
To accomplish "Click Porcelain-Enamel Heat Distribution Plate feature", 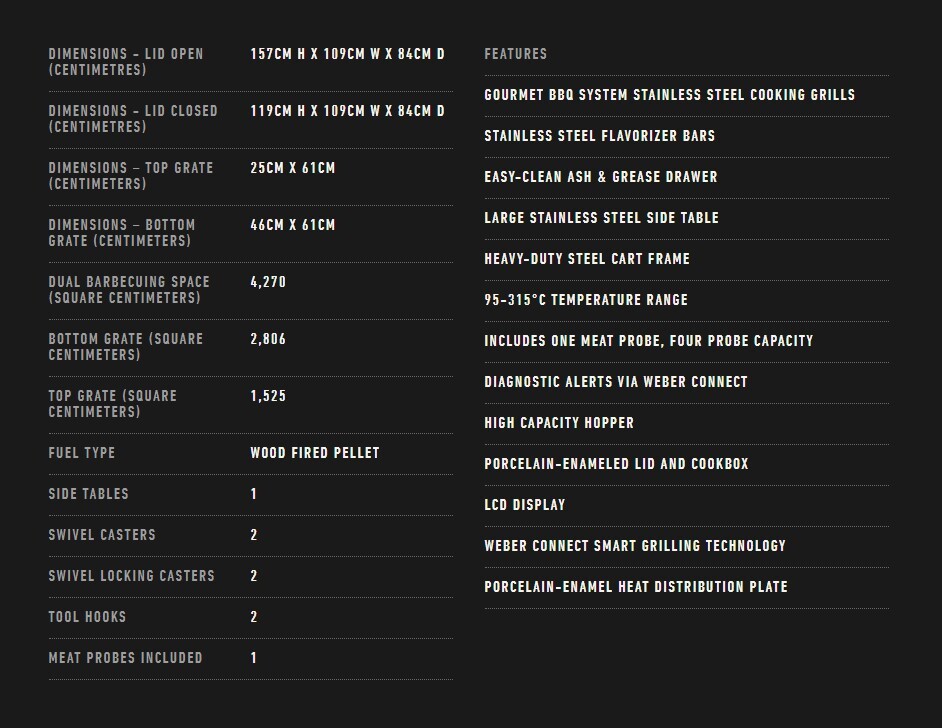I will 636,587.
